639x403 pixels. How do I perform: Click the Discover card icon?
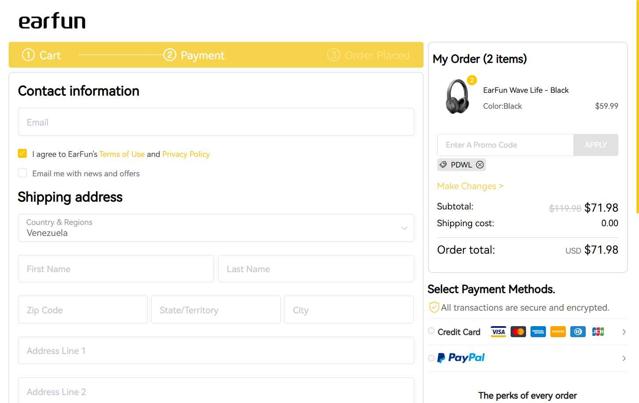[558, 332]
